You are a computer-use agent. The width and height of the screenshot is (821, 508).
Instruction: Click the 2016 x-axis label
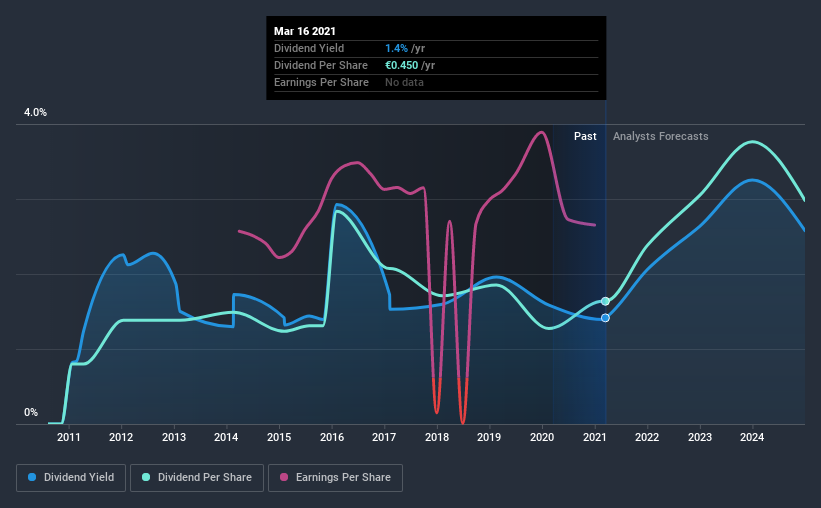[332, 437]
